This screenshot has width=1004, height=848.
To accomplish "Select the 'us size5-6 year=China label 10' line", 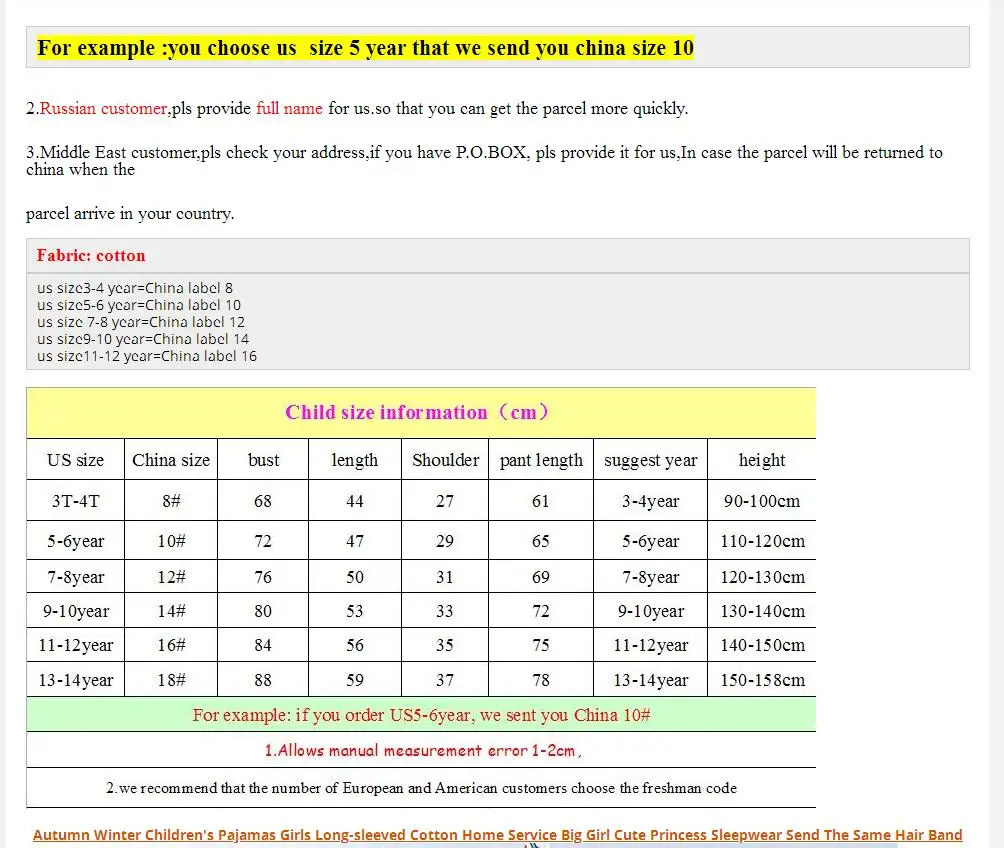I will pos(139,305).
